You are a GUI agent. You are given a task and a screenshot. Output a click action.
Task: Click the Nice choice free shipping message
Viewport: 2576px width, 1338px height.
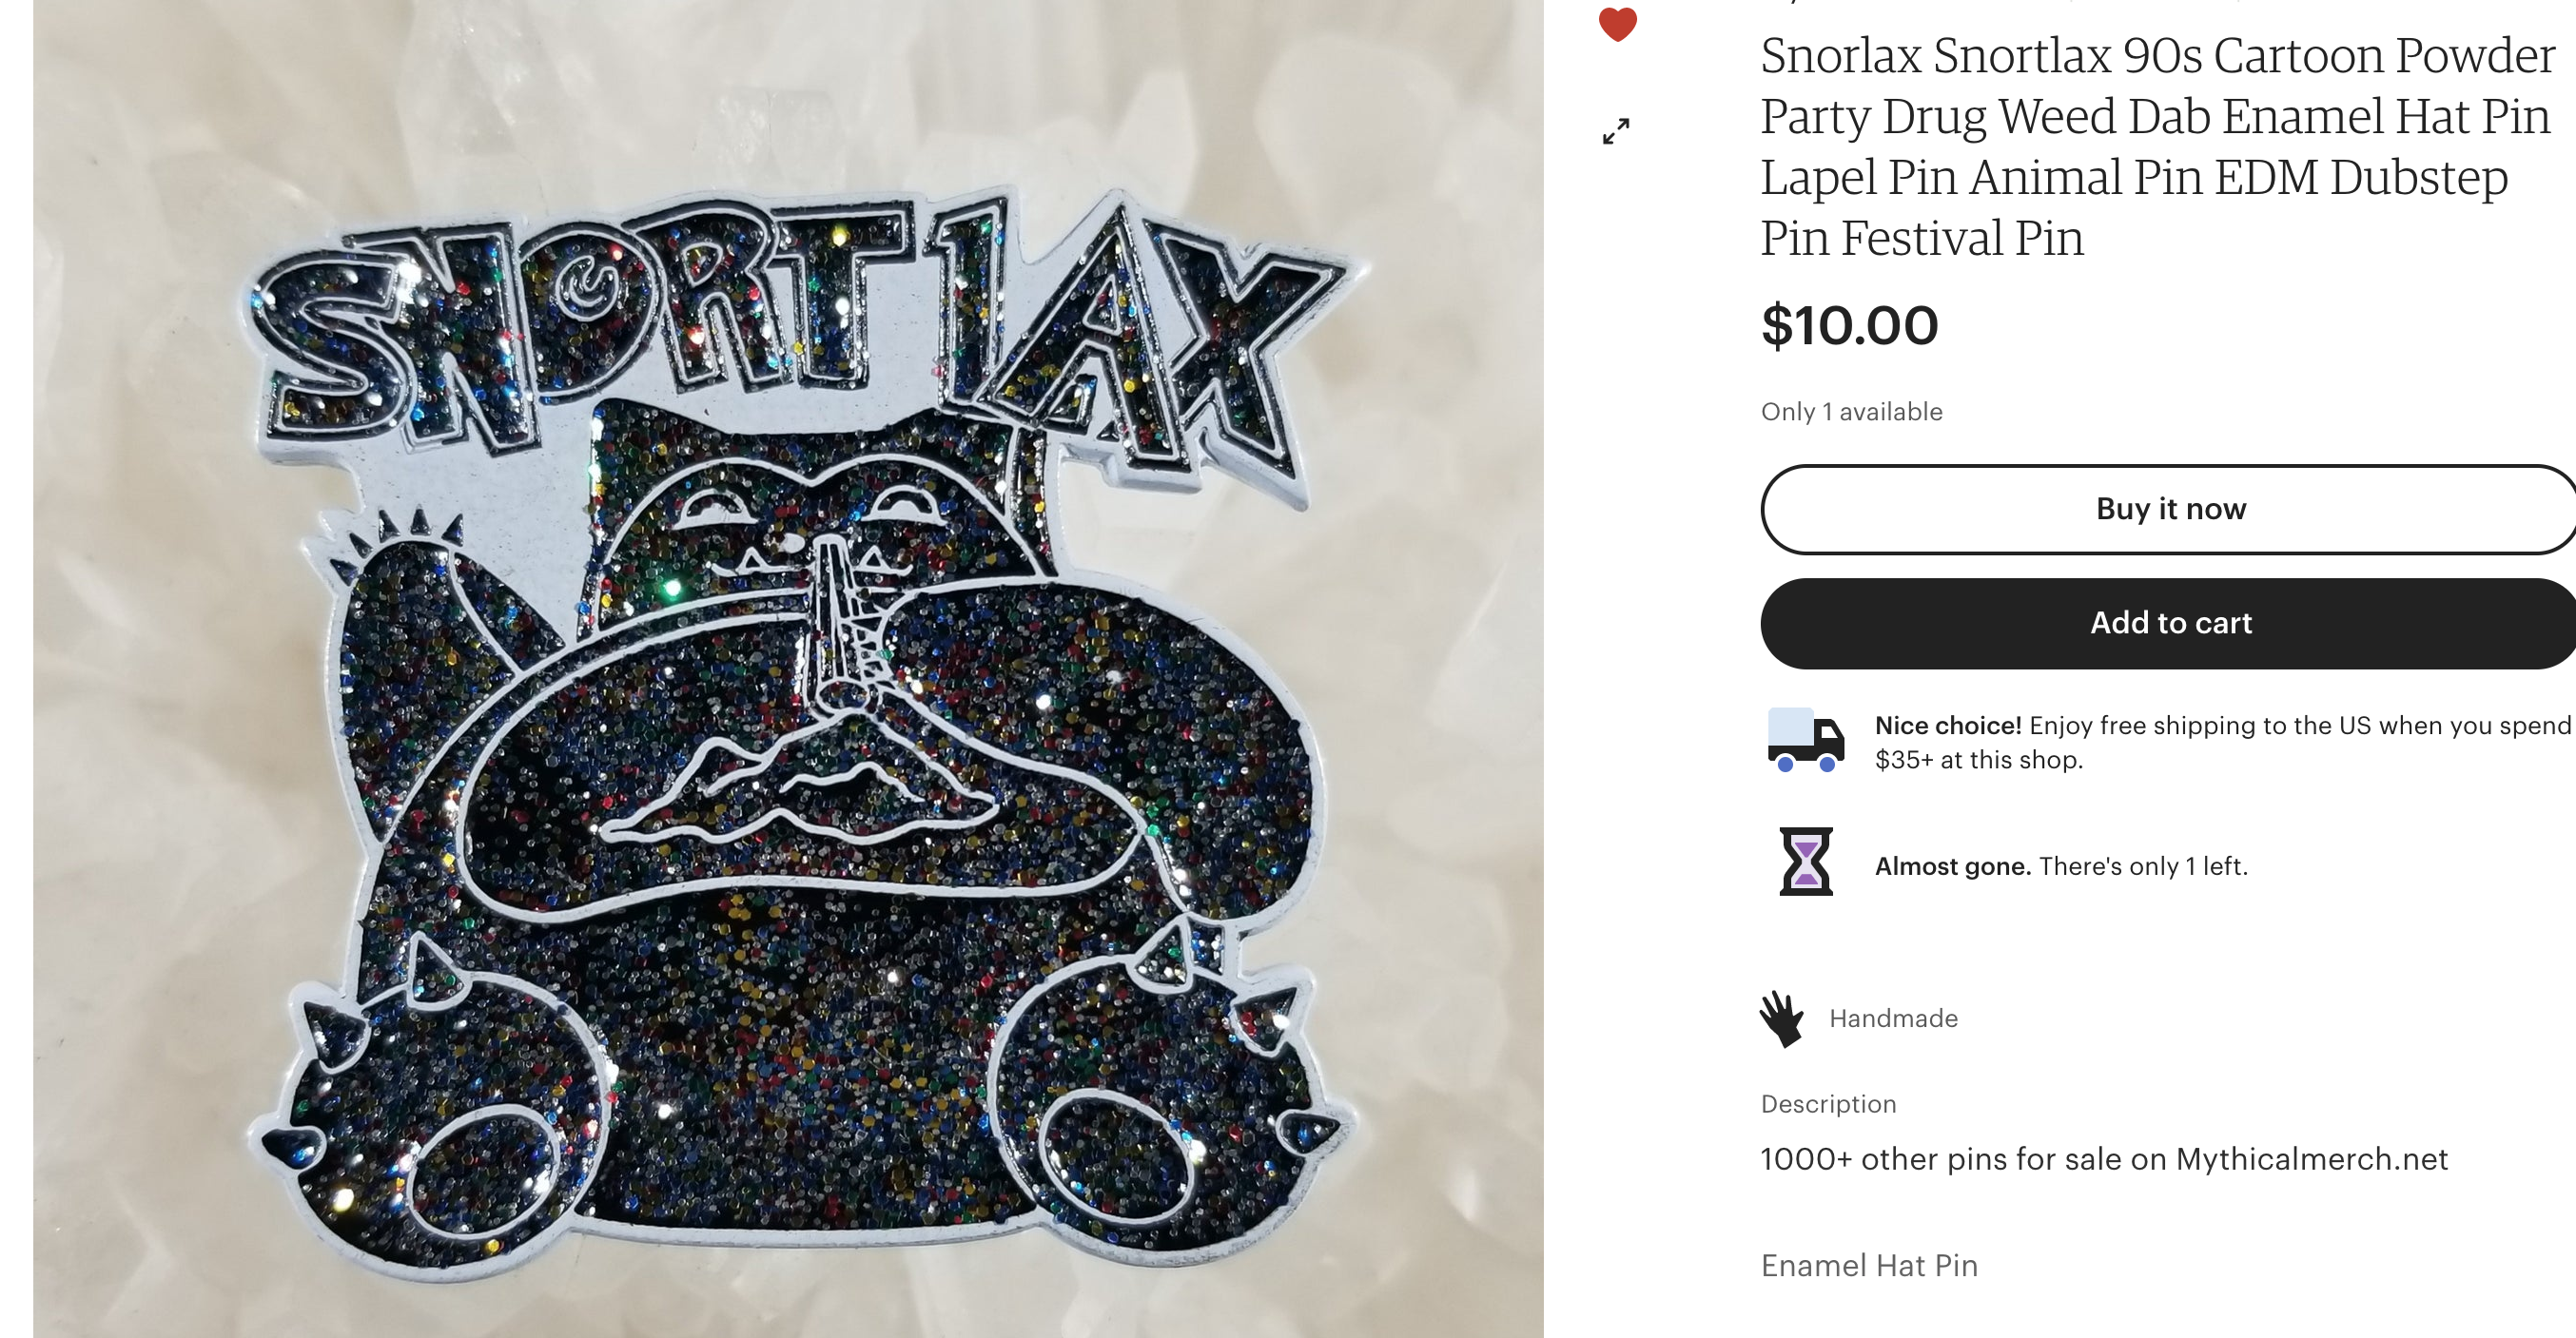(x=2223, y=742)
